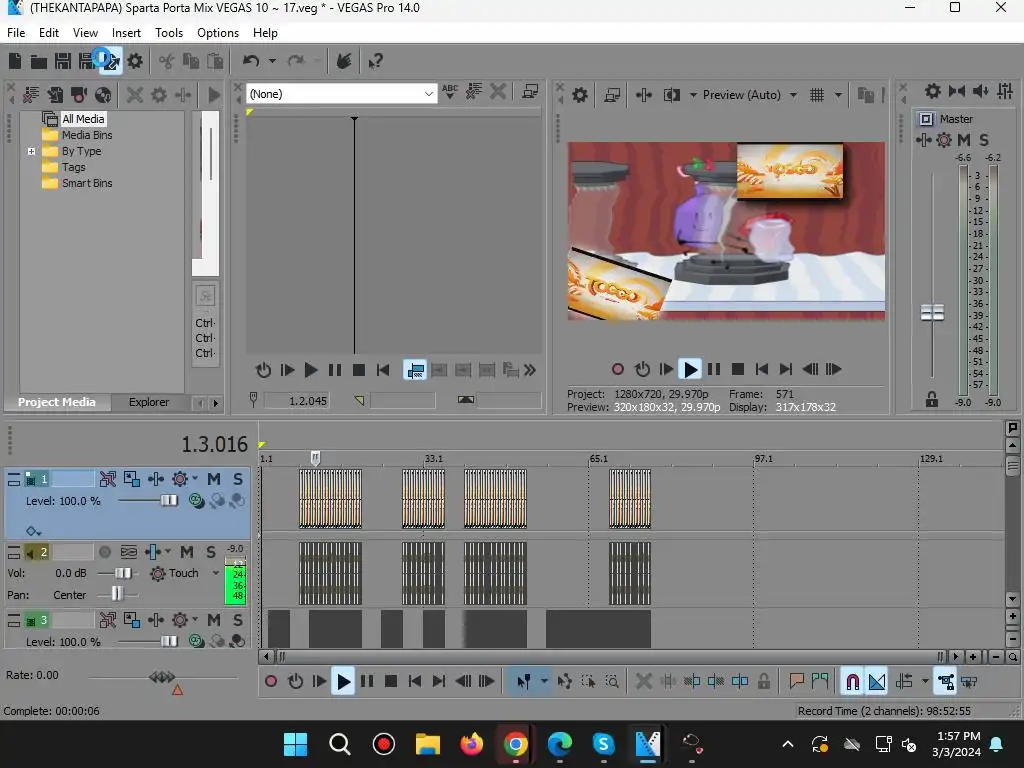Toggle Enable Snapping magnet button
The height and width of the screenshot is (768, 1024).
point(852,682)
